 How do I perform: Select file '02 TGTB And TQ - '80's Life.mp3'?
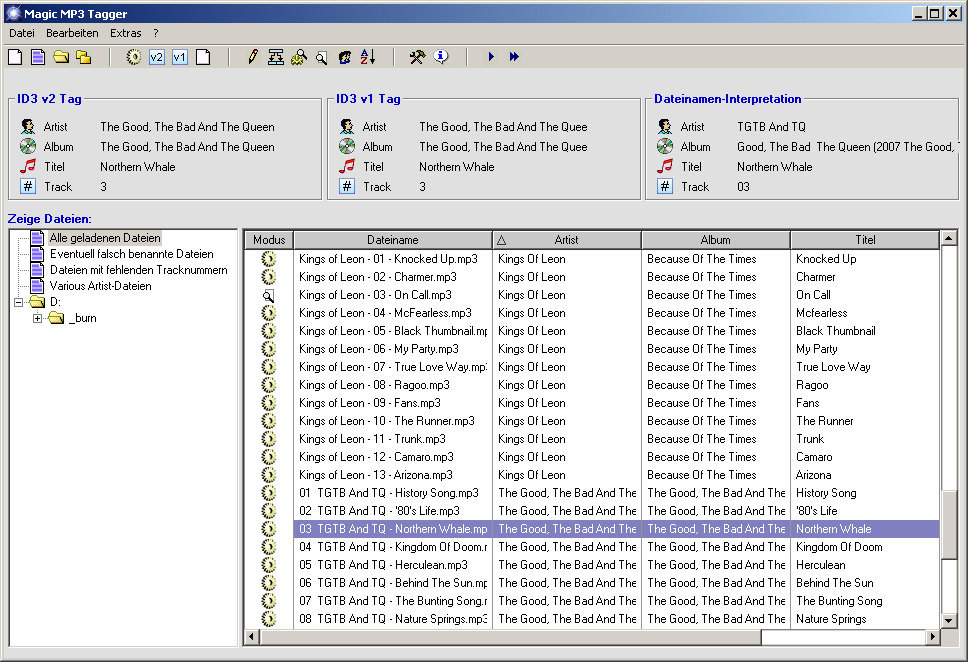[x=379, y=511]
